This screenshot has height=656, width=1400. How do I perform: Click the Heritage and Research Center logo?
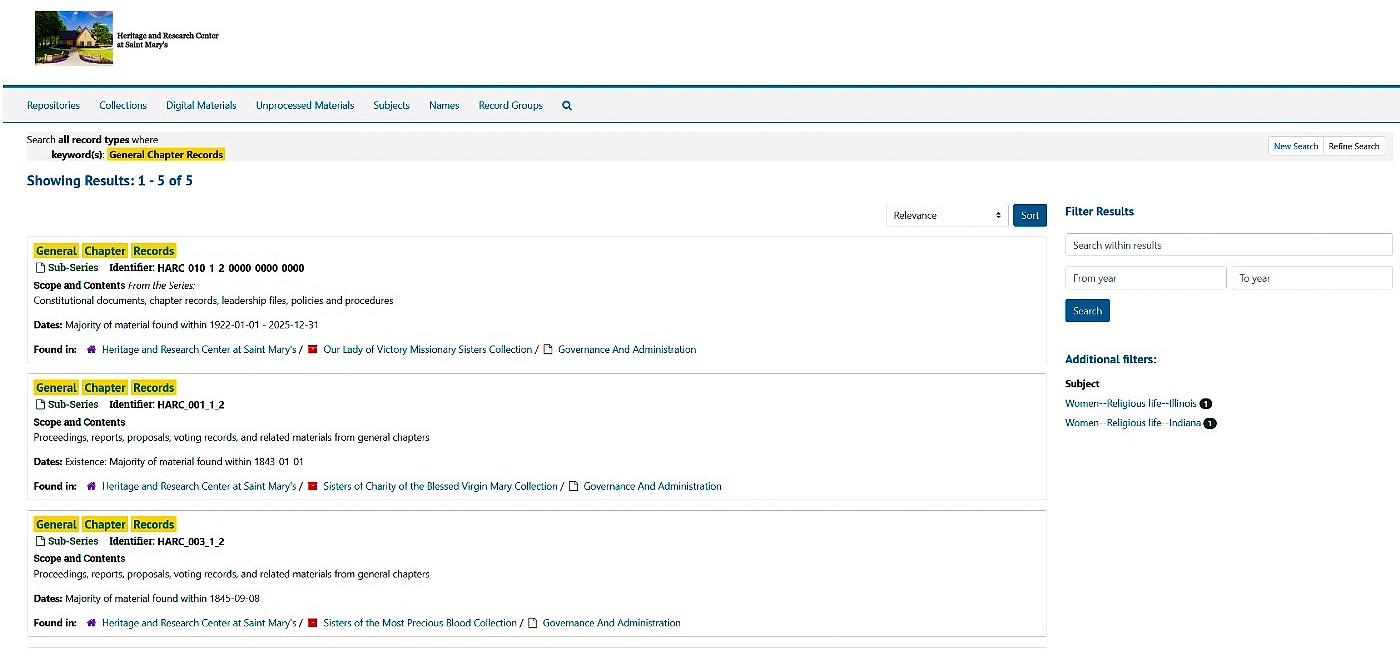click(73, 36)
